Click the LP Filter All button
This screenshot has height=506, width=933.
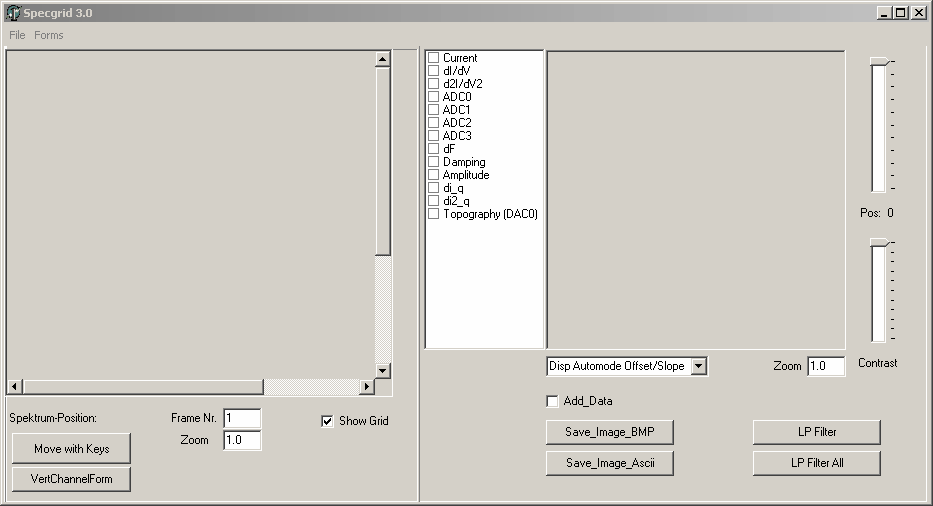(x=817, y=463)
